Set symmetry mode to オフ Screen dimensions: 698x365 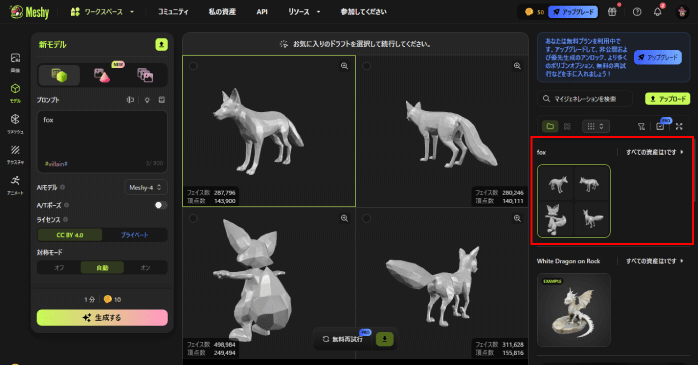59,268
